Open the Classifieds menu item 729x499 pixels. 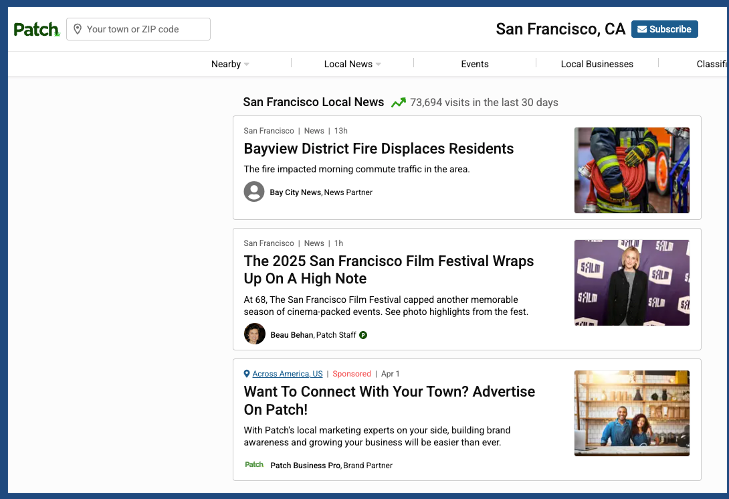711,64
